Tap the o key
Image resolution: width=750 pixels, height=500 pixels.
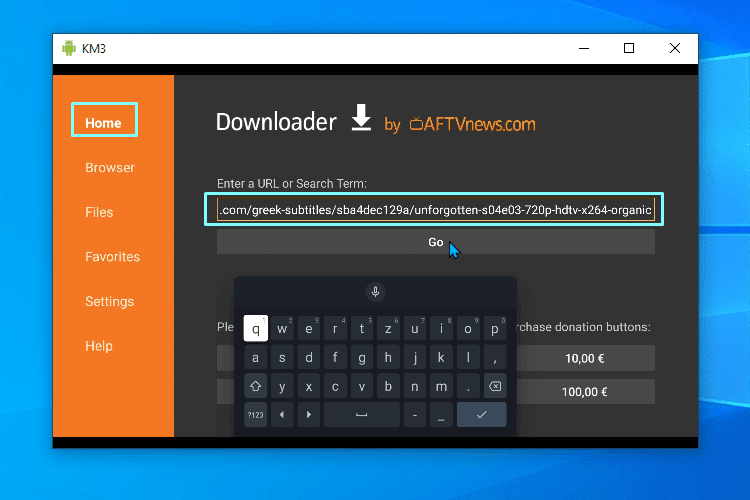click(468, 328)
